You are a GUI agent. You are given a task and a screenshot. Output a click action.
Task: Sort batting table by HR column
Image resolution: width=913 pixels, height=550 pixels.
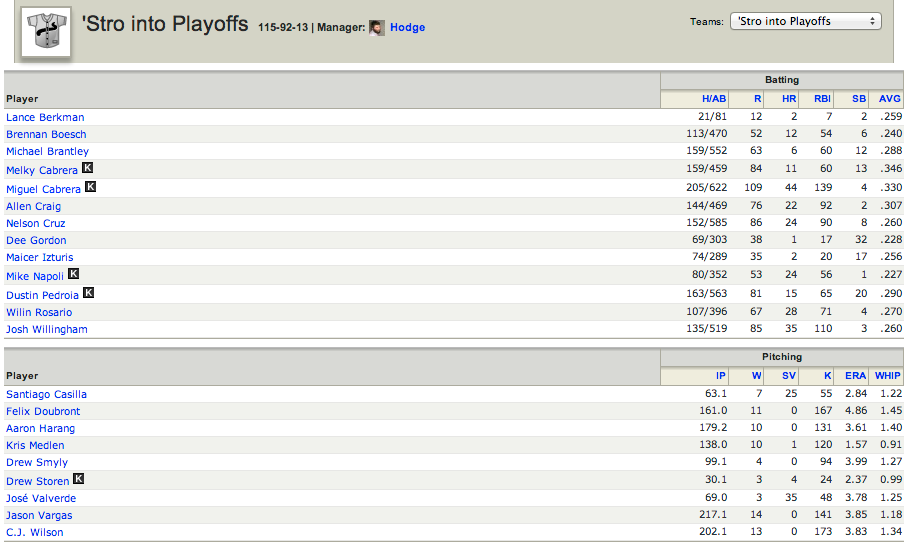point(789,99)
